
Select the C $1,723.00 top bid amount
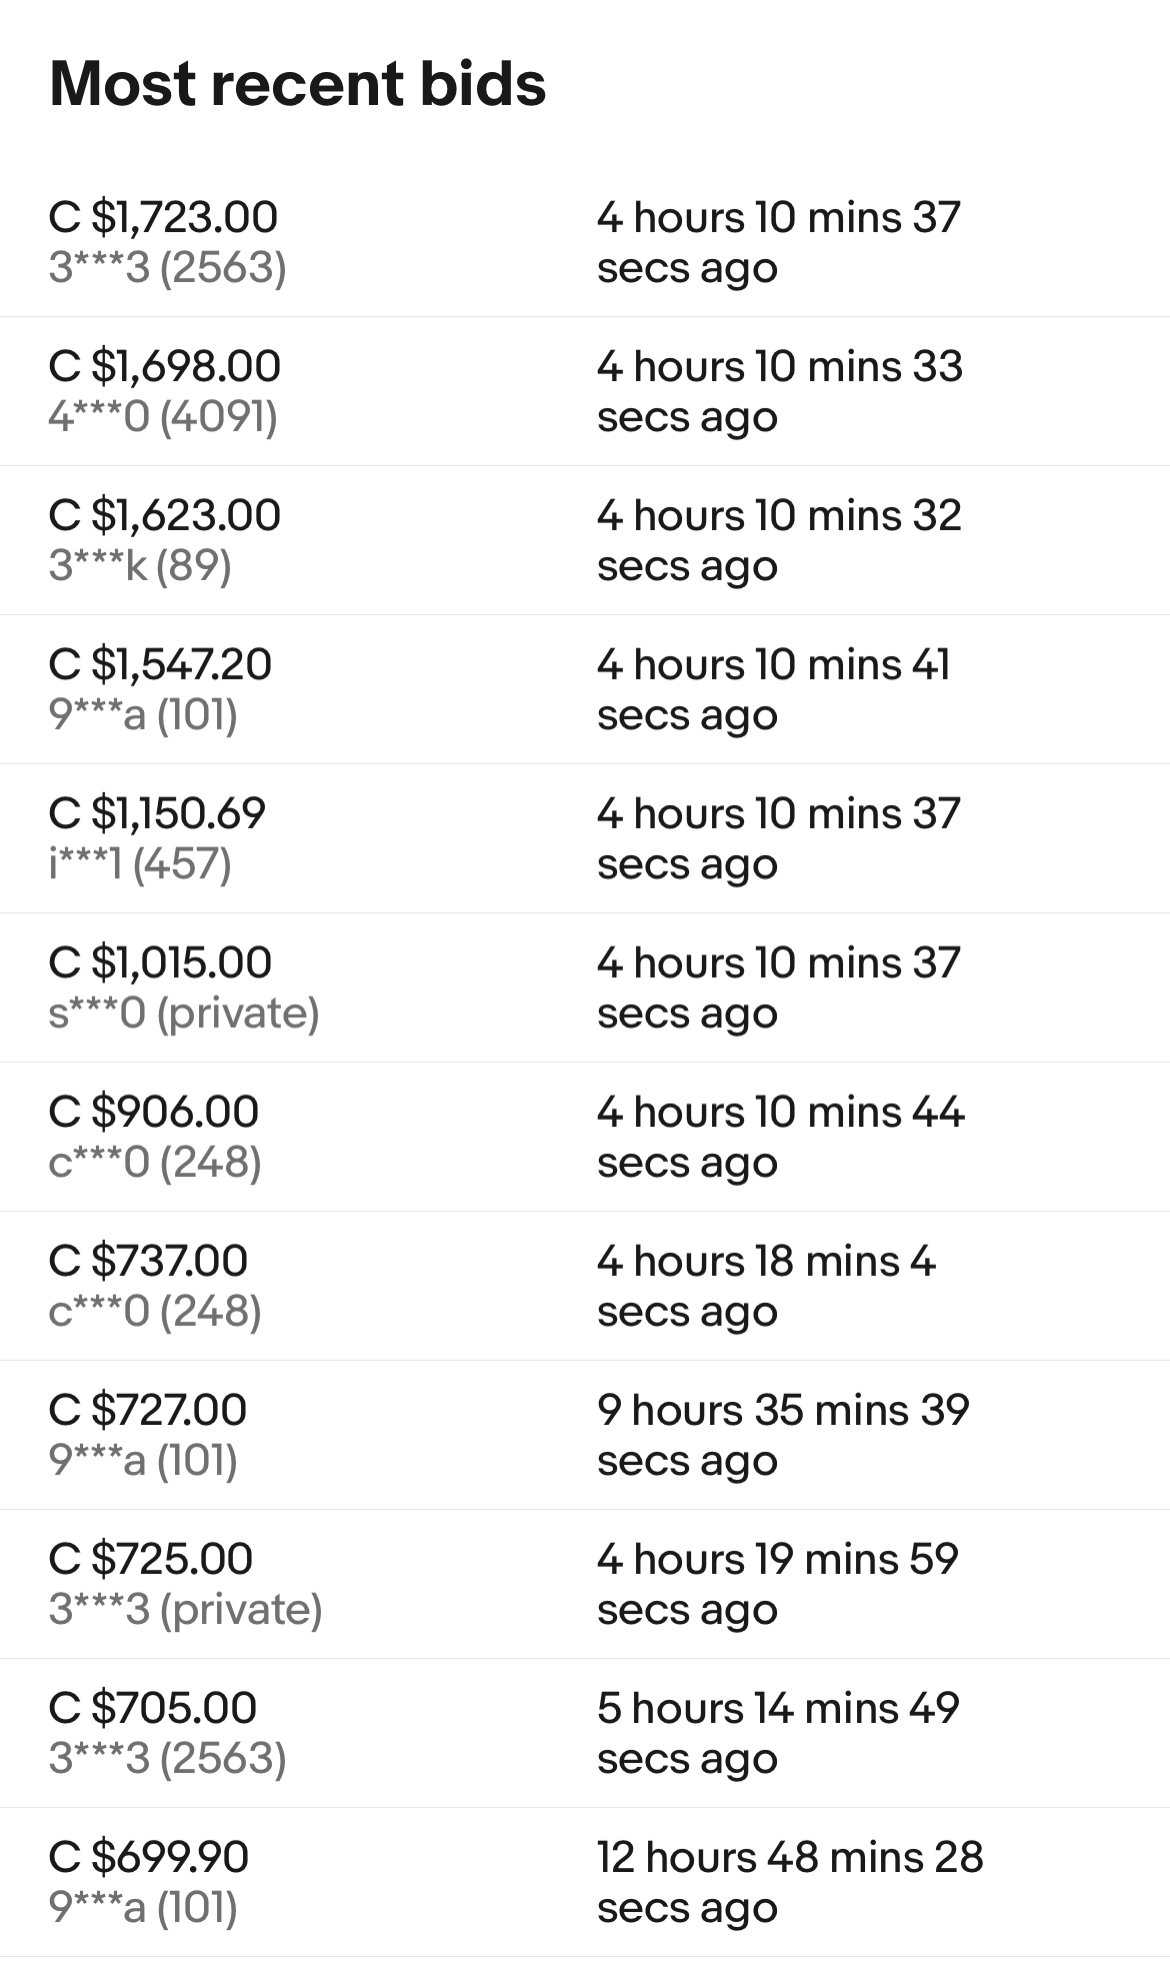click(x=163, y=217)
